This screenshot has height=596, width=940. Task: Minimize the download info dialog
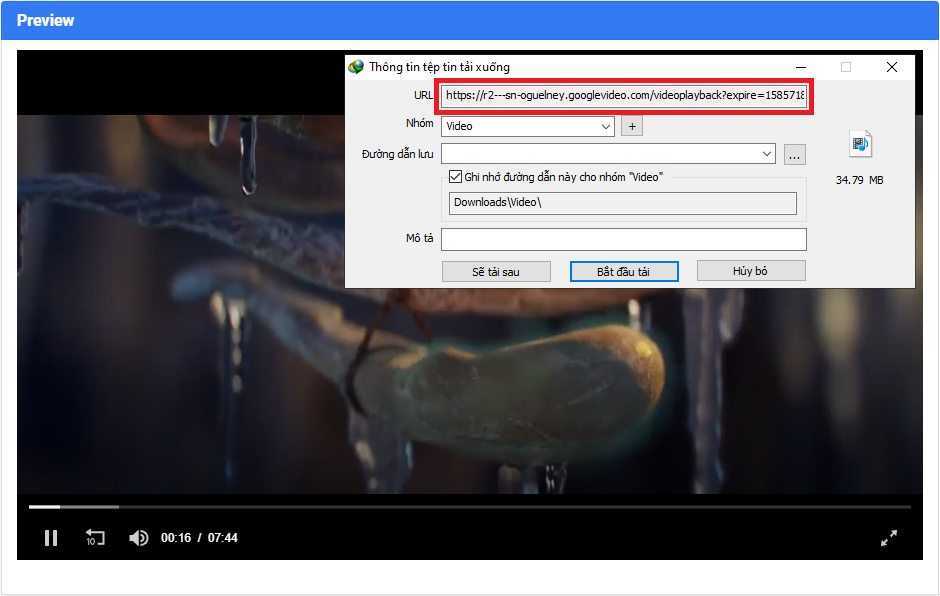(x=800, y=67)
